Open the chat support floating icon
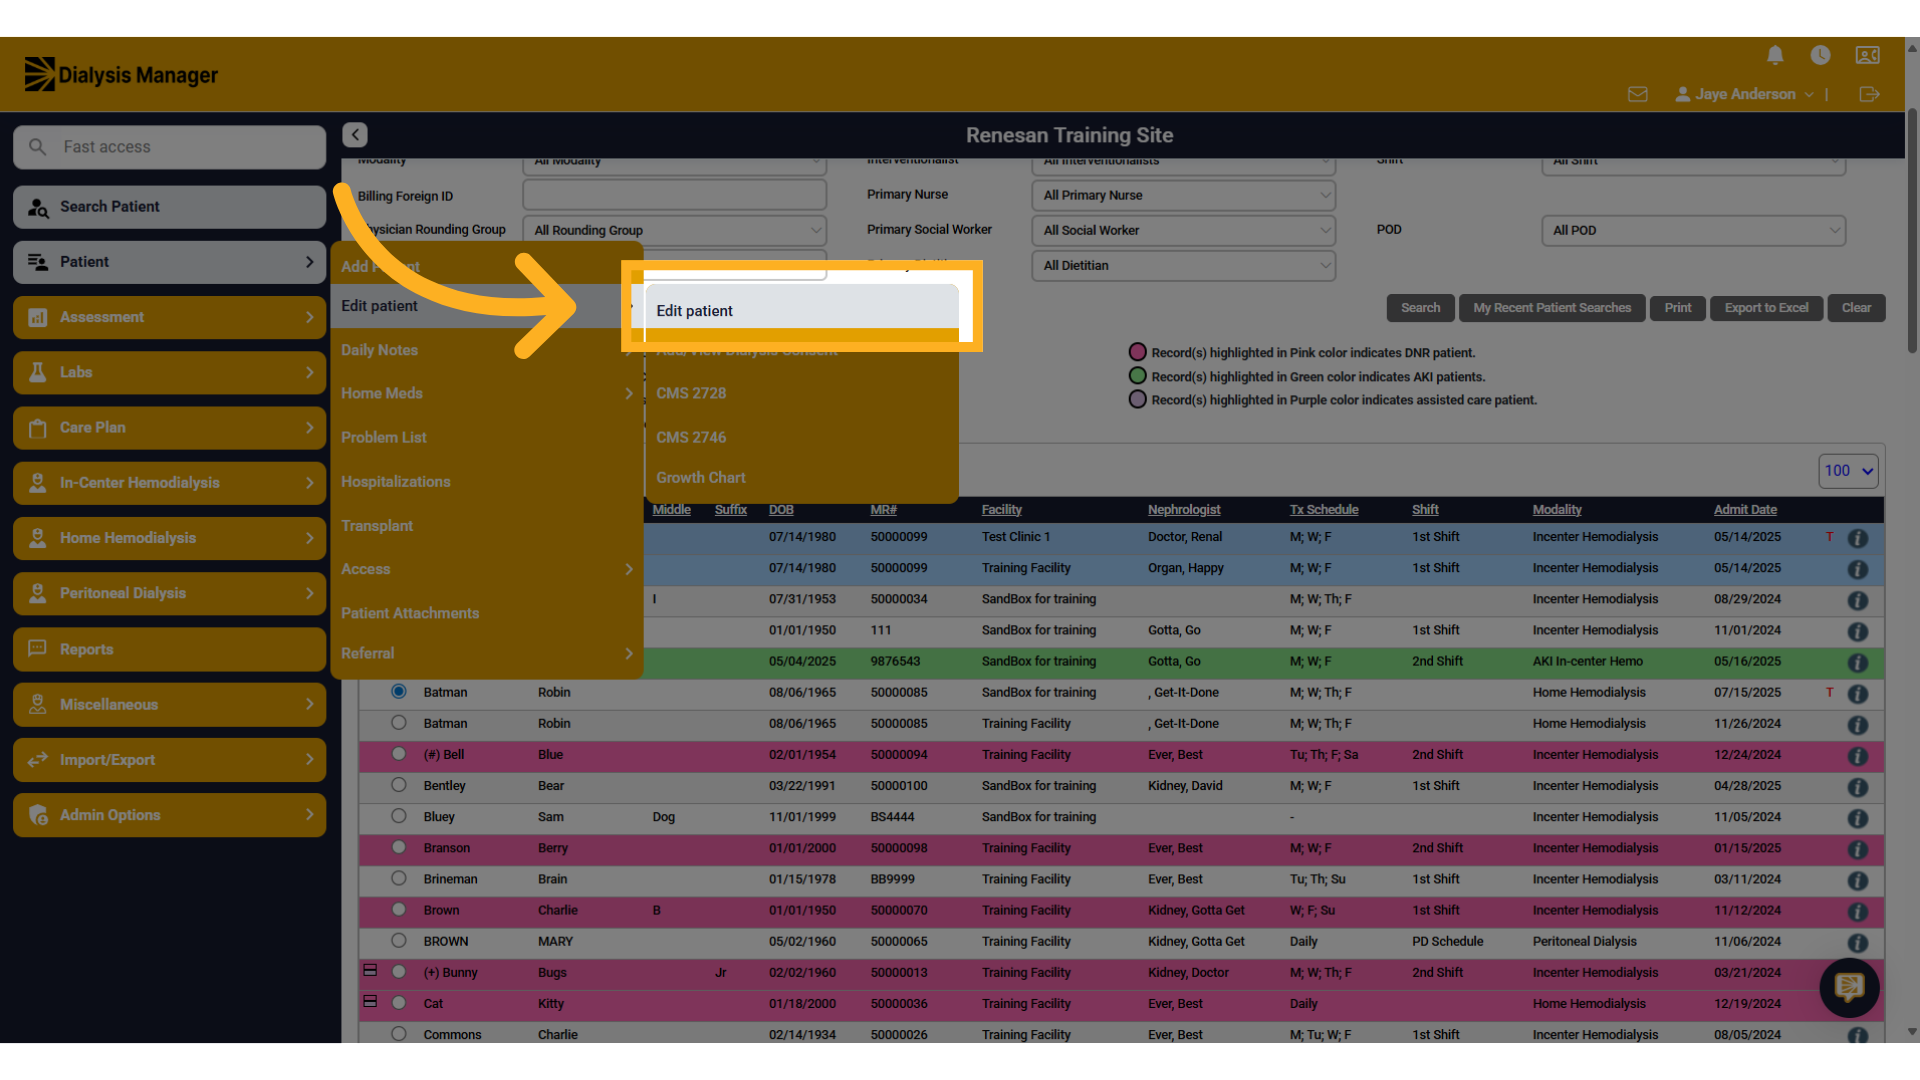The image size is (1920, 1080). (x=1849, y=988)
